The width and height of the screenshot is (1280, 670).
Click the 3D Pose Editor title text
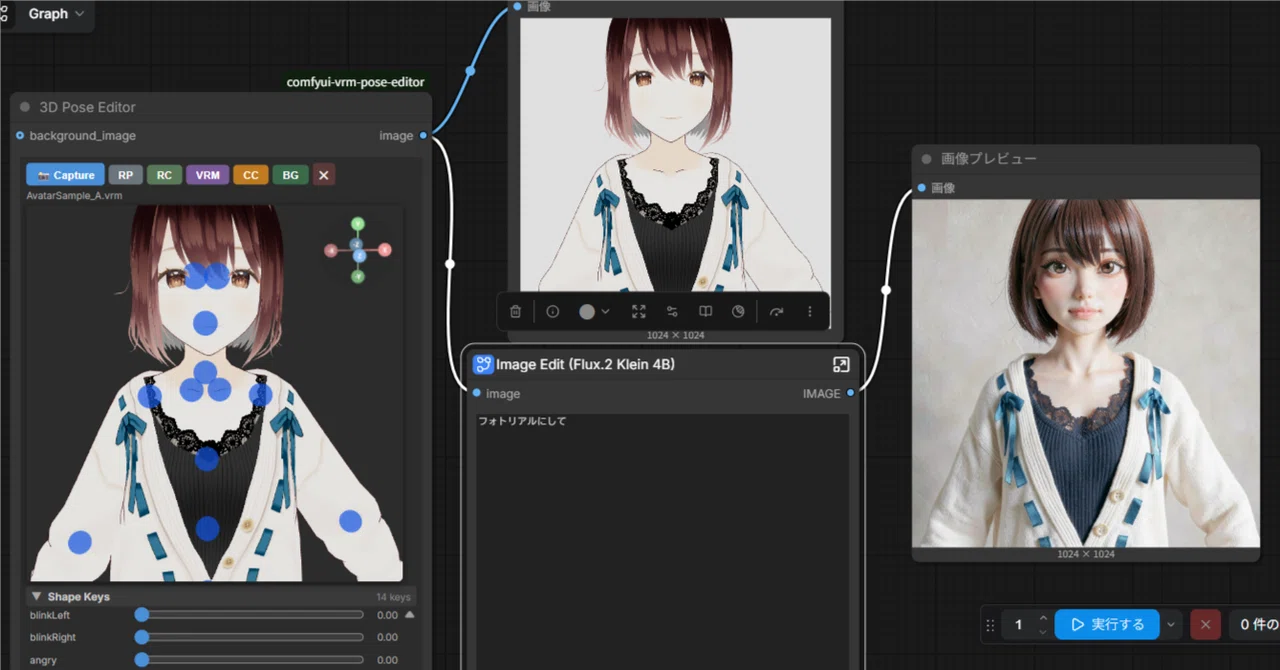pos(87,107)
